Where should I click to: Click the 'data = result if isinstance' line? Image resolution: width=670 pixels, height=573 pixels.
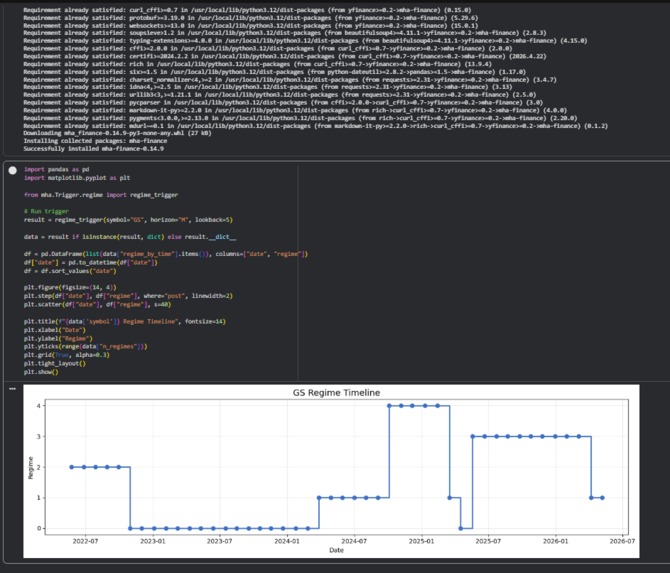[130, 237]
